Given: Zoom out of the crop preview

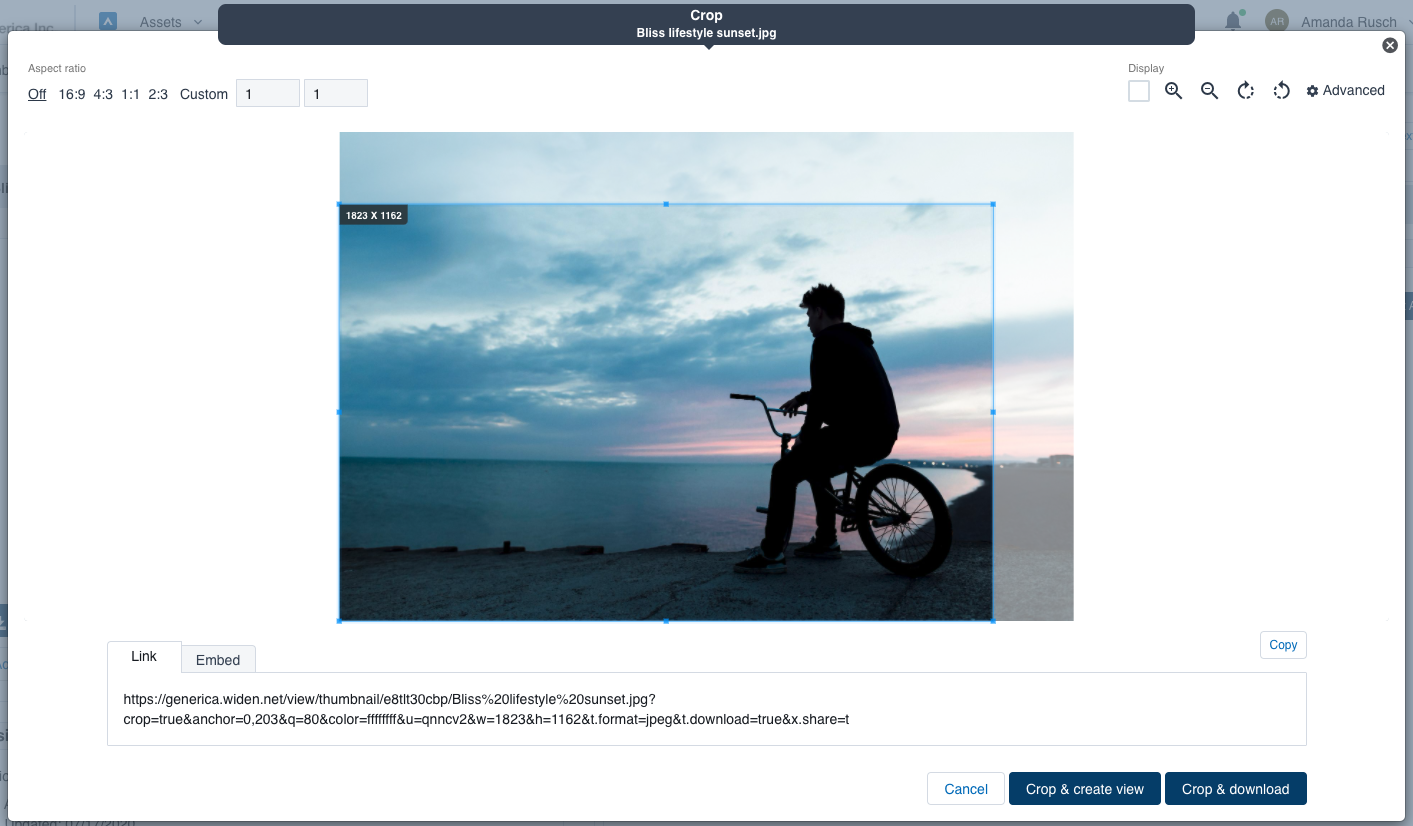Looking at the screenshot, I should (x=1208, y=90).
